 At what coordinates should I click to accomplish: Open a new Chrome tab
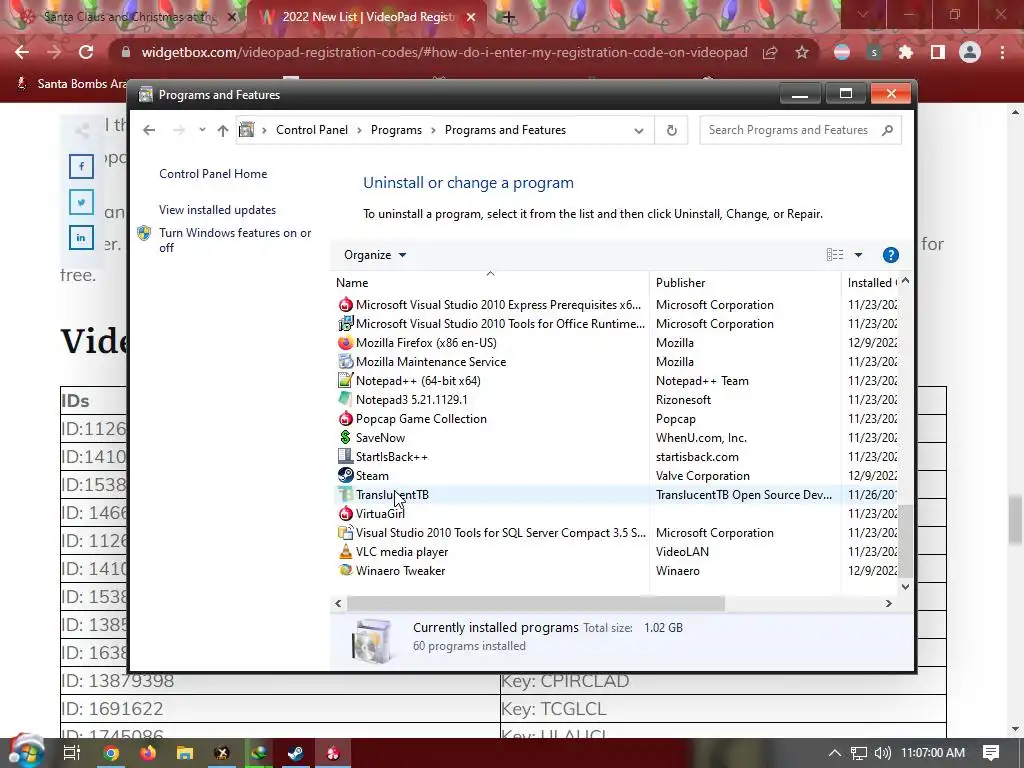point(509,17)
